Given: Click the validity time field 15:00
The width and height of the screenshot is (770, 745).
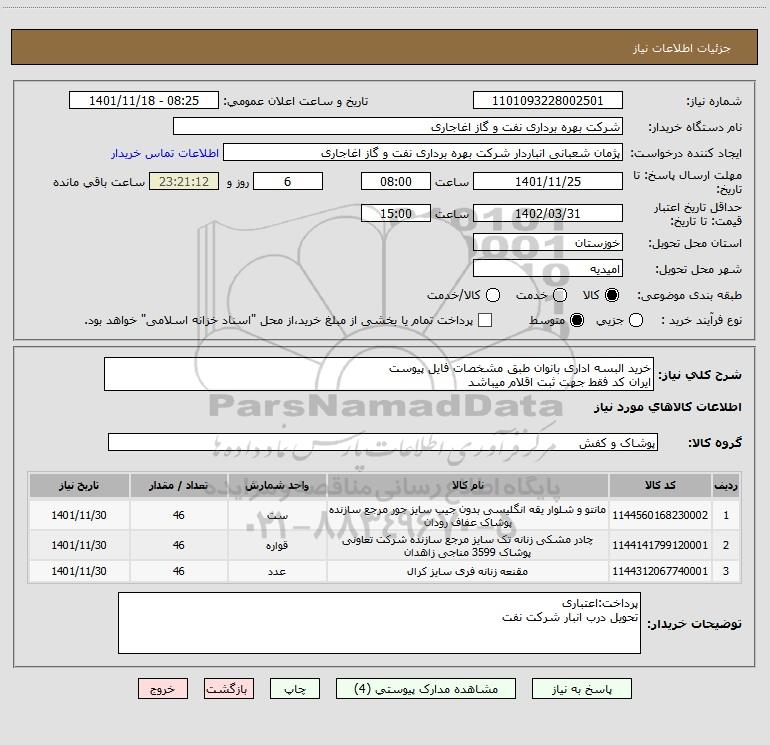Looking at the screenshot, I should point(396,213).
